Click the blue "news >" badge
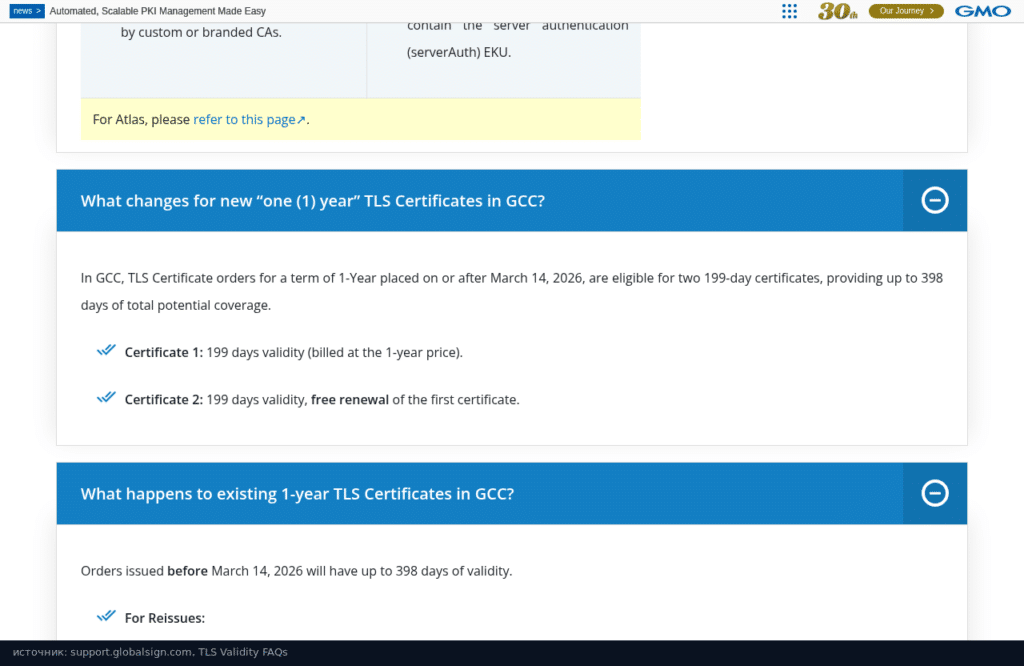 (27, 11)
